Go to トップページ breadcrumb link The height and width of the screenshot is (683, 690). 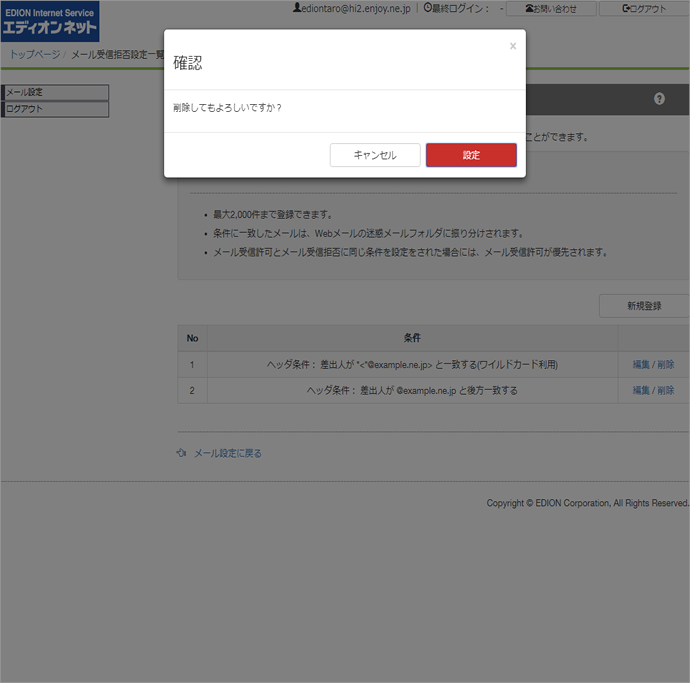[x=35, y=55]
